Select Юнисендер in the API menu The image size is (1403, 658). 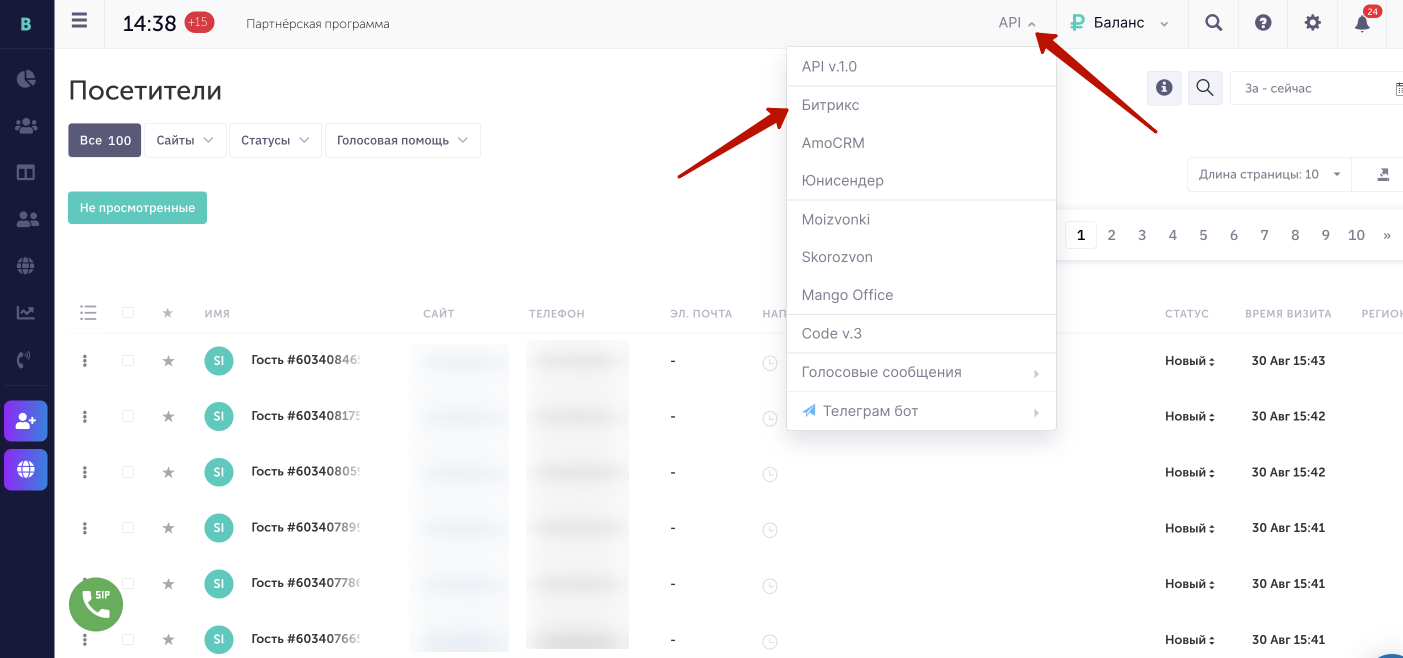click(921, 181)
